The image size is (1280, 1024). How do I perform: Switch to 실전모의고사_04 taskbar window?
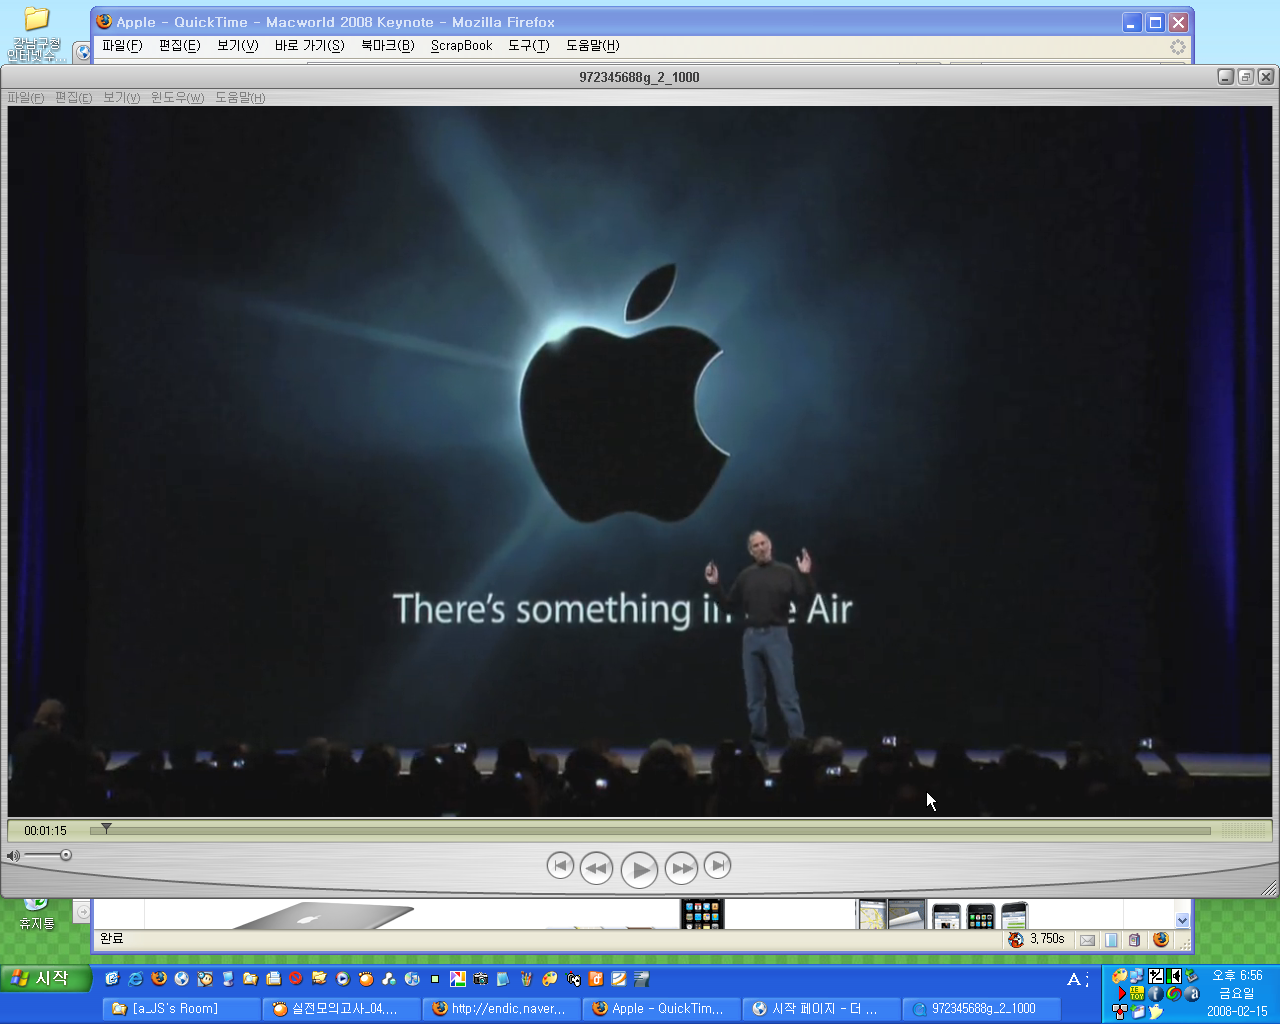[341, 1009]
